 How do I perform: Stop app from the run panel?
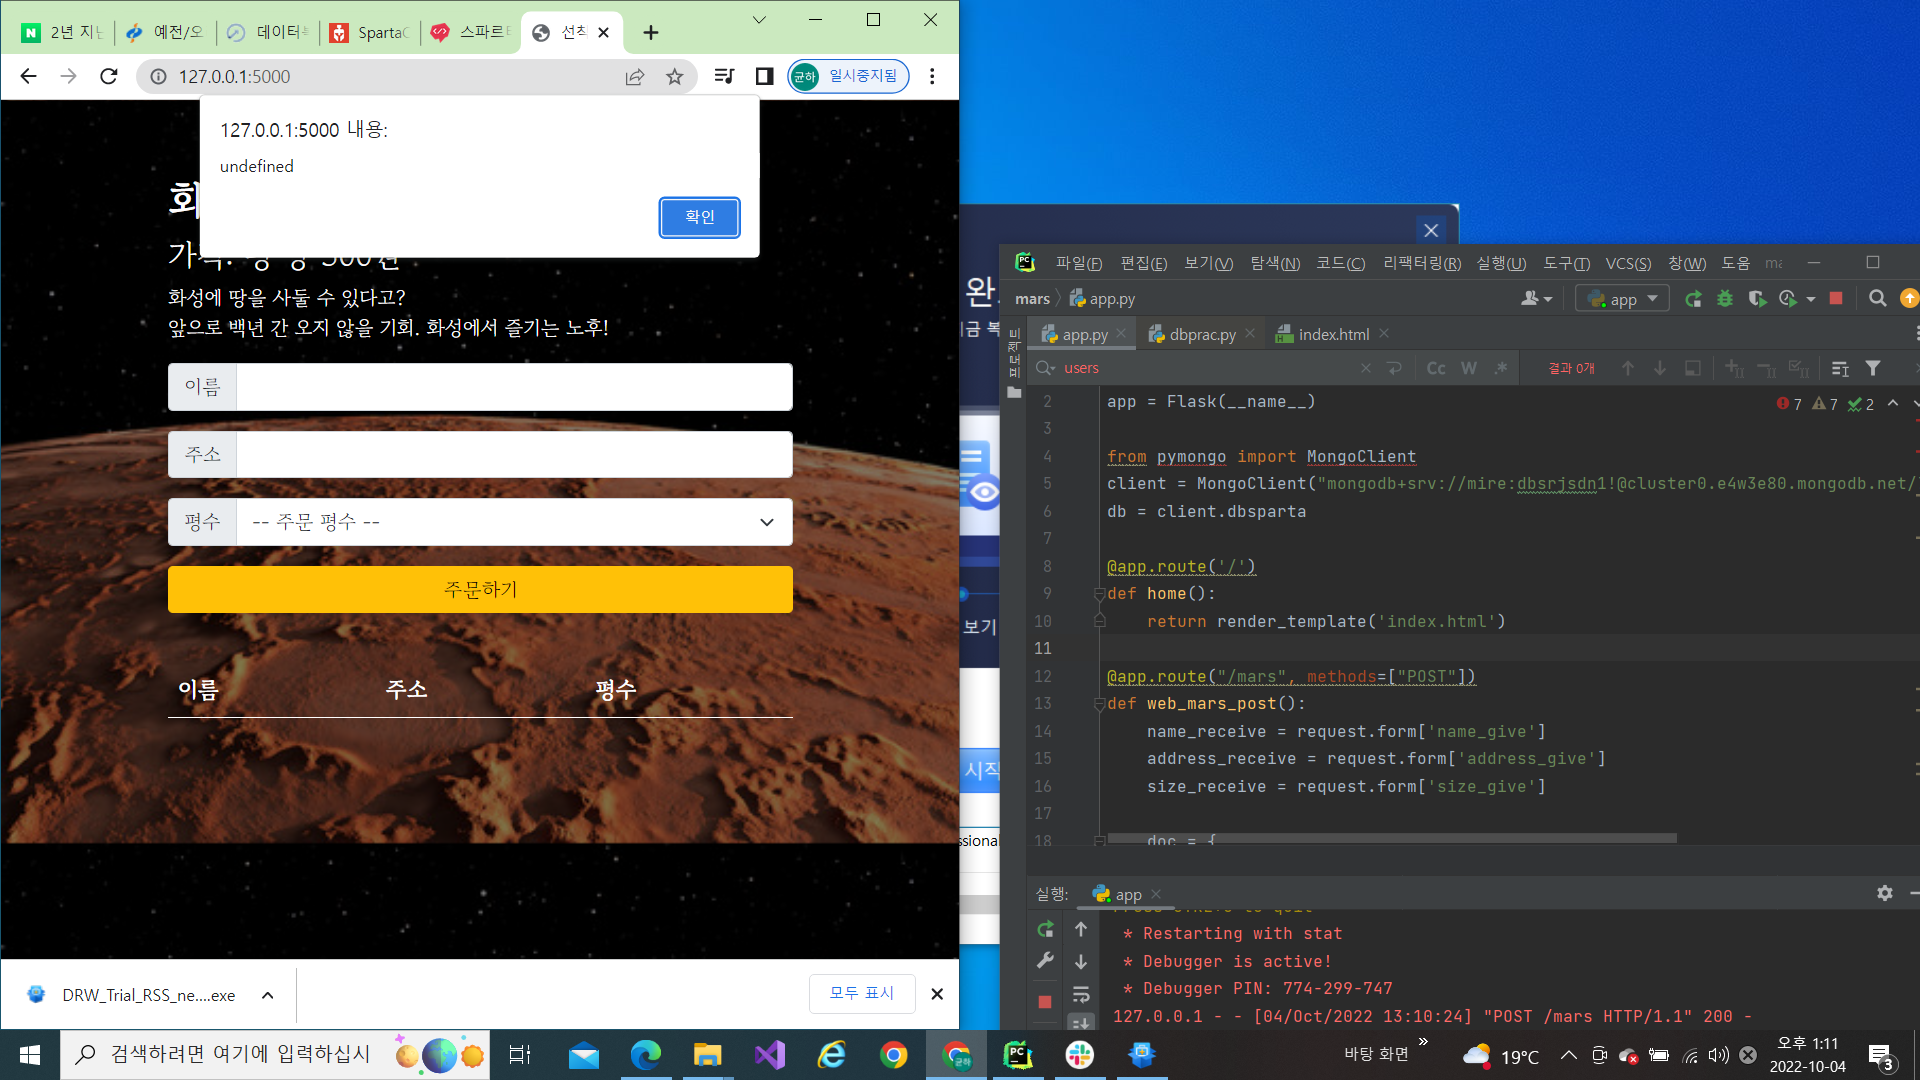pyautogui.click(x=1045, y=1001)
